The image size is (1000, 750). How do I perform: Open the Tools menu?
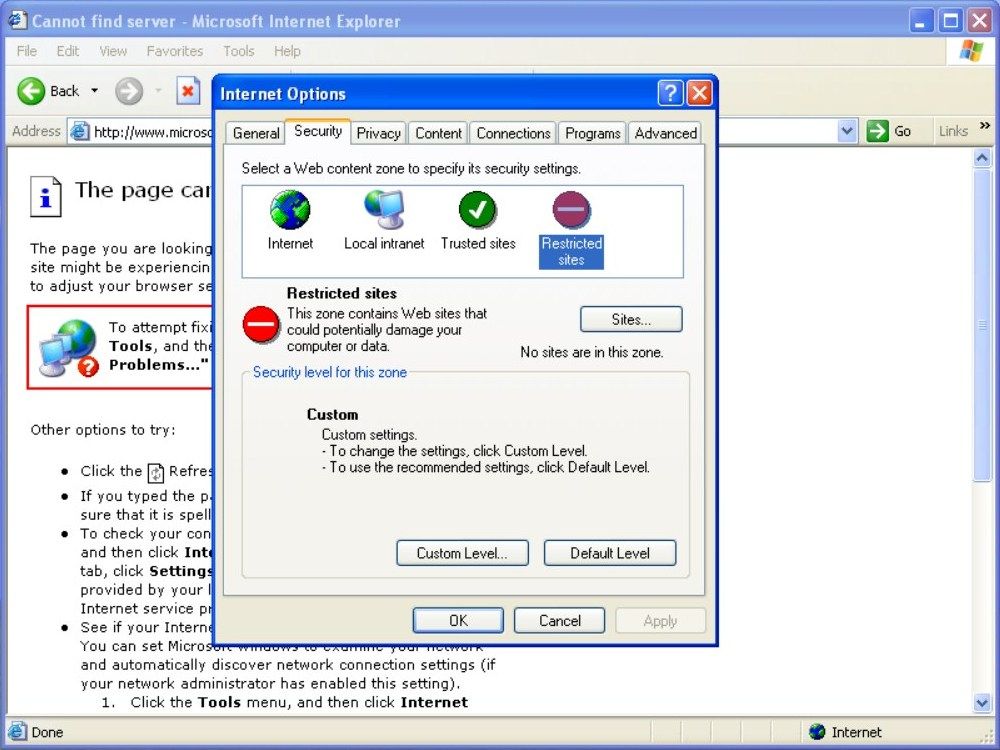point(239,51)
